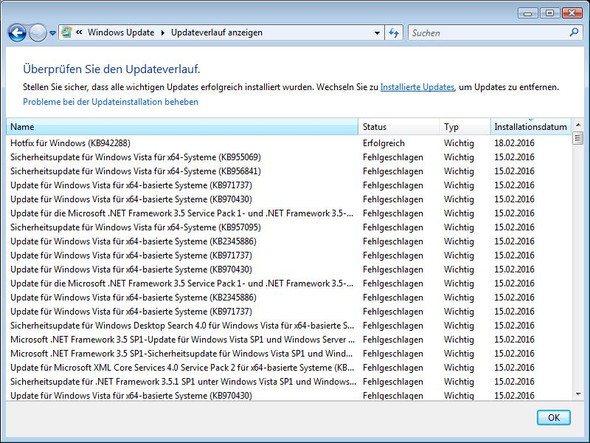Viewport: 590px width, 443px height.
Task: Click the scrollbar down arrow
Action: (x=578, y=394)
